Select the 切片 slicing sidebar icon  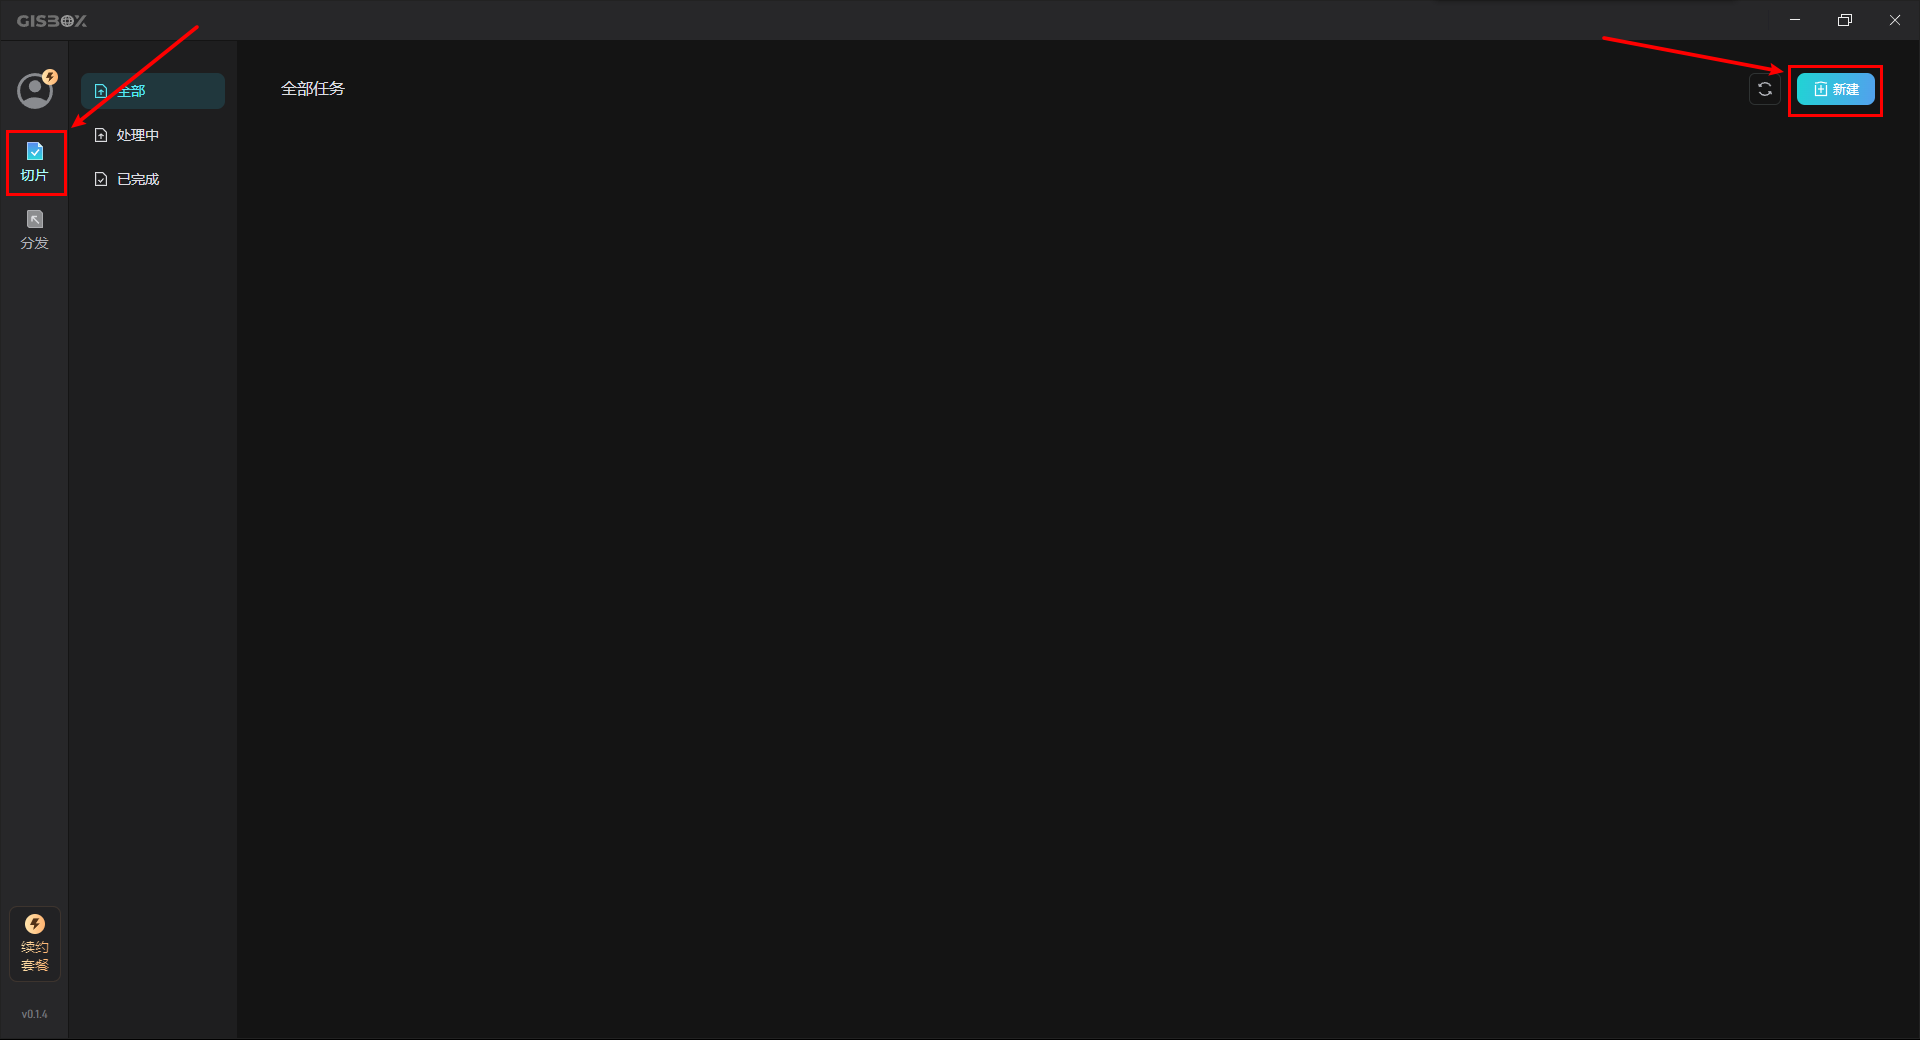coord(35,162)
